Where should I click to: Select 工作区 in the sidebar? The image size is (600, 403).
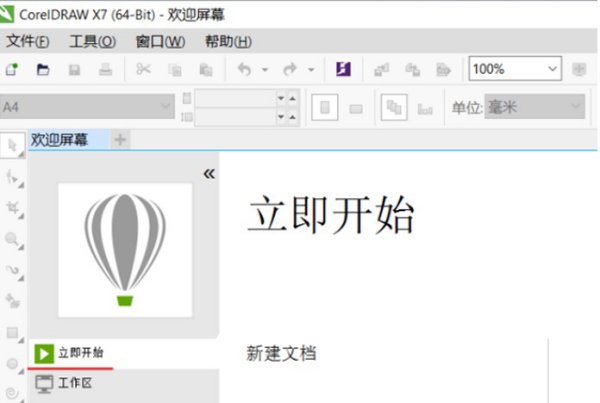coord(124,384)
